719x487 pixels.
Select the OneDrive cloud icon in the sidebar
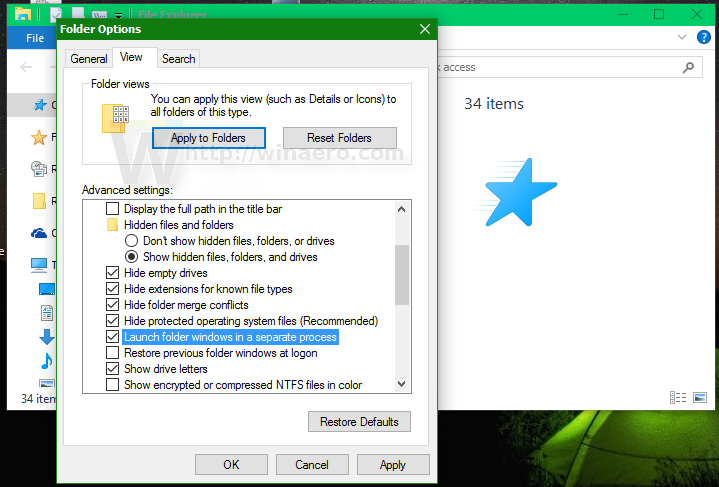[x=39, y=233]
